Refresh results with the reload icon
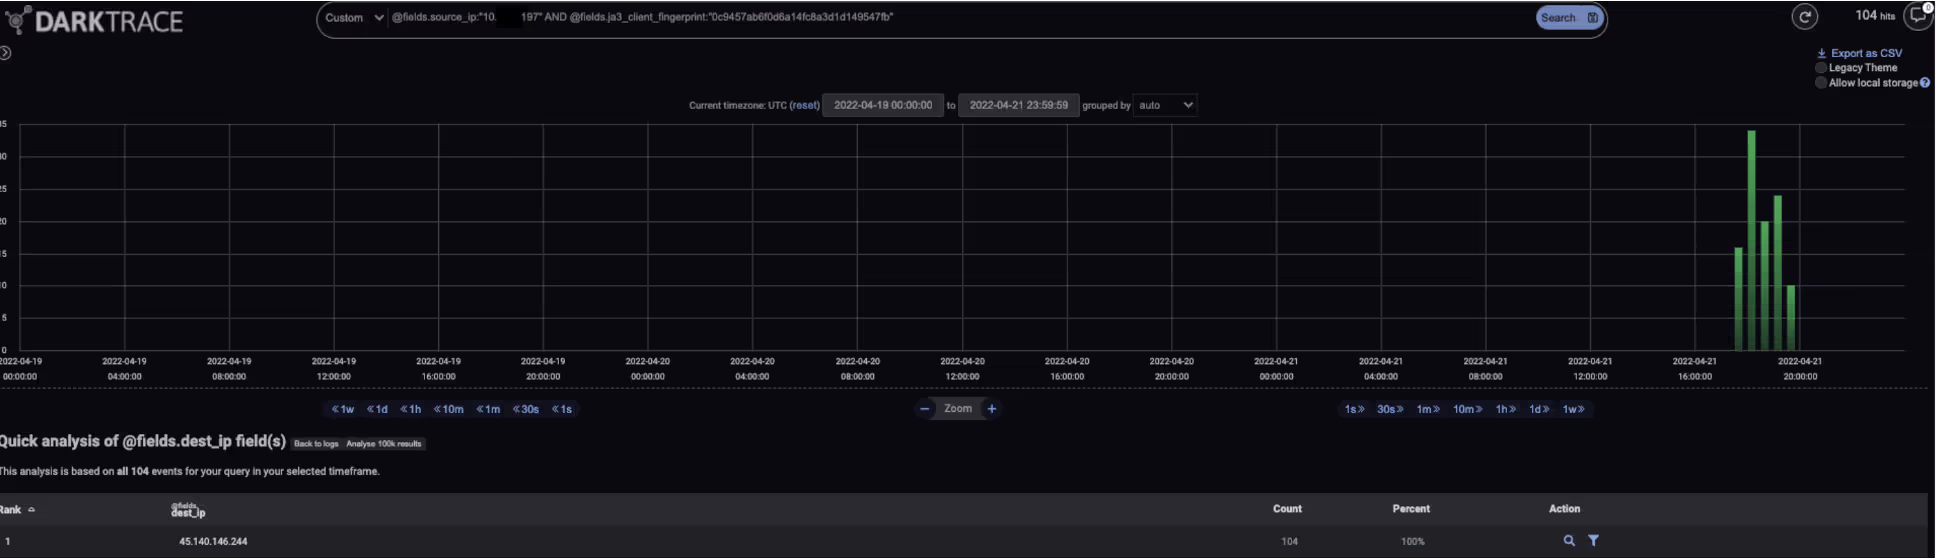Viewport: 1936px width, 558px height. coord(1804,16)
